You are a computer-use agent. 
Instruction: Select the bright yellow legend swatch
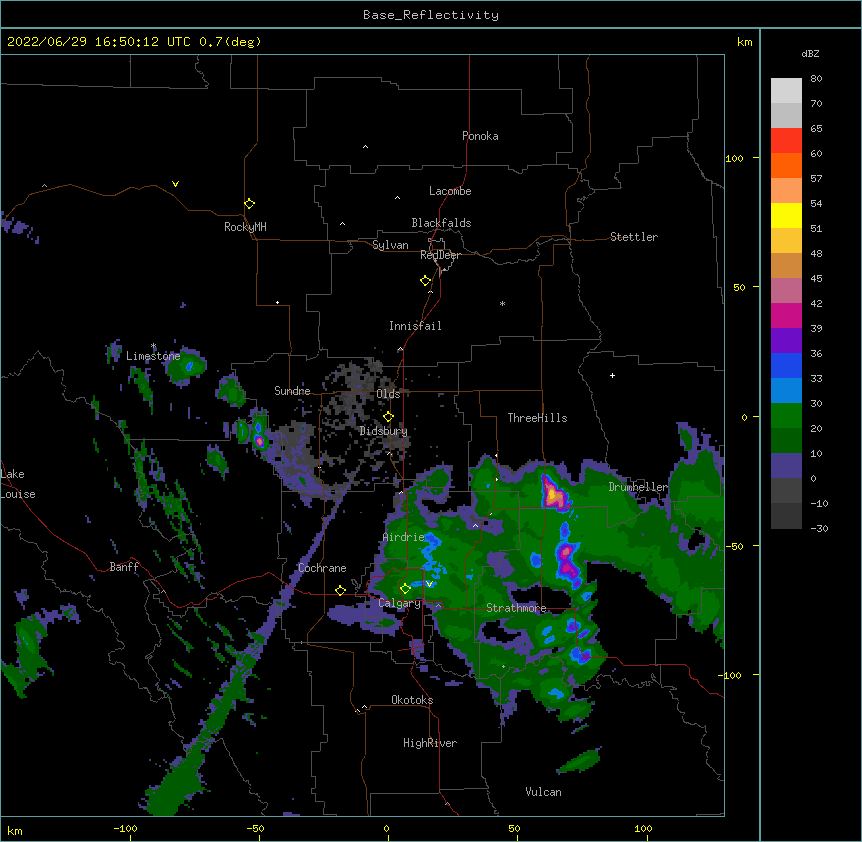point(786,215)
